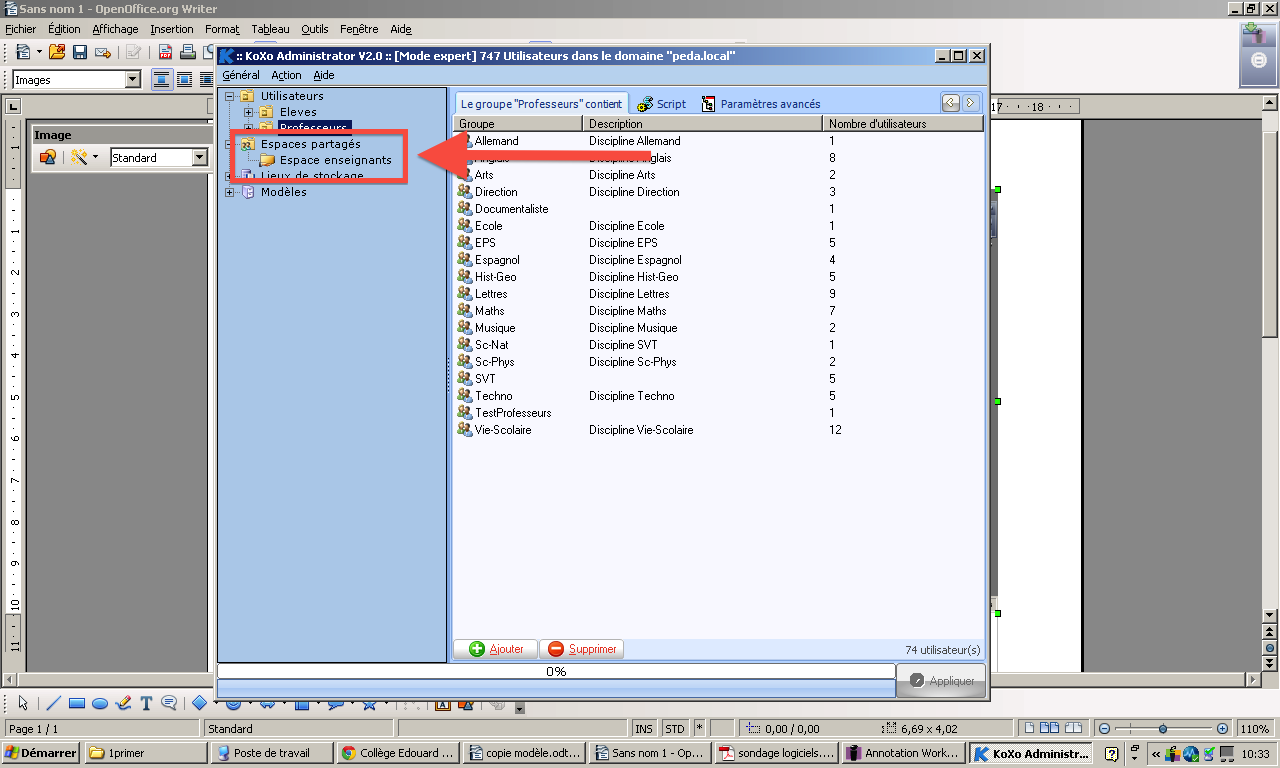Click the Utilisateurs folder icon in the tree
The width and height of the screenshot is (1280, 768).
248,96
